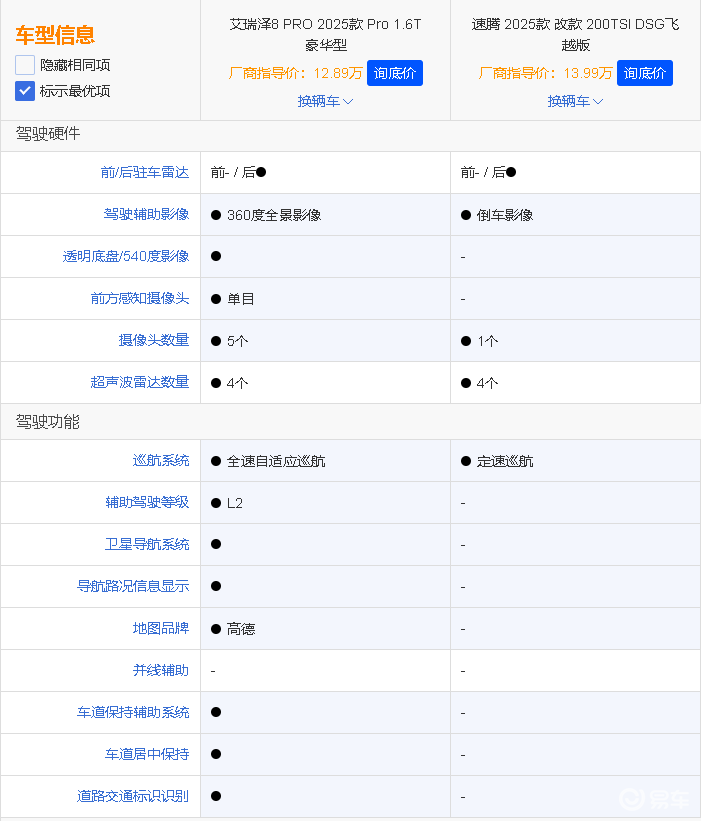The height and width of the screenshot is (821, 701).
Task: Open the 卫星导航系统 parameter link
Action: coord(147,544)
